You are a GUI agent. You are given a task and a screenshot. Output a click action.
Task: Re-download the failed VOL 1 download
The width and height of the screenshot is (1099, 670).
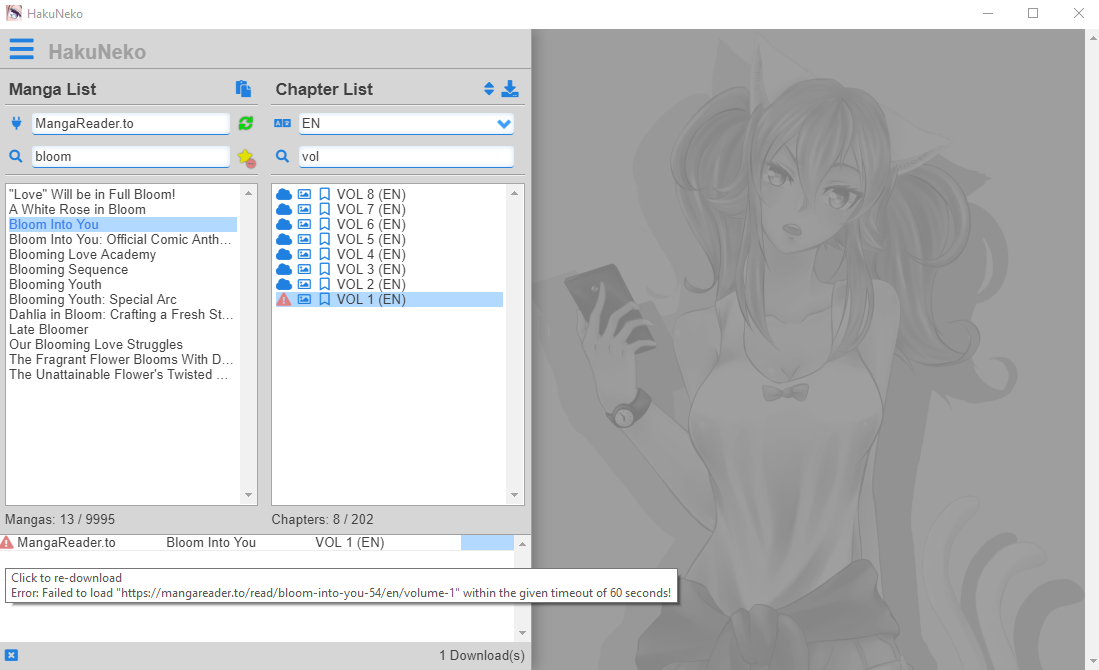click(x=250, y=541)
